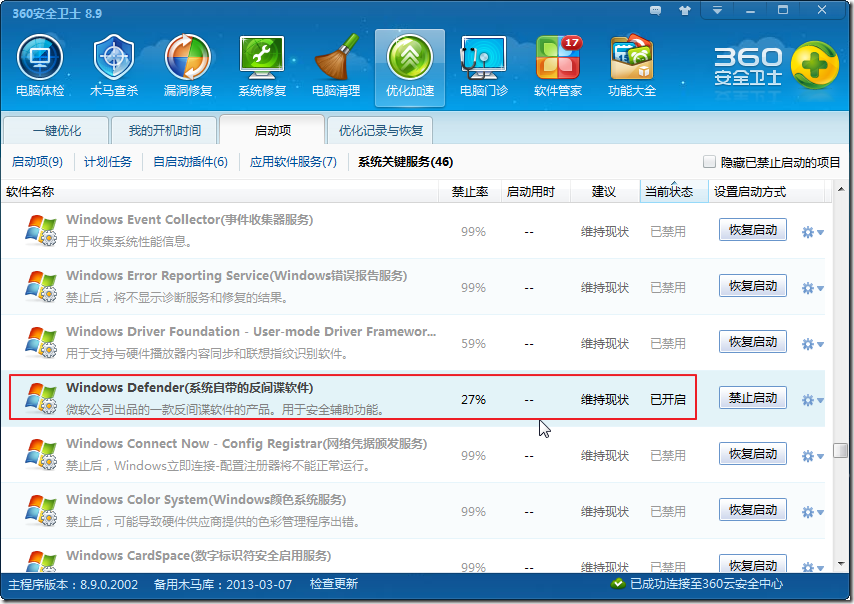
Task: Click the 360 green plus logo
Action: point(814,65)
